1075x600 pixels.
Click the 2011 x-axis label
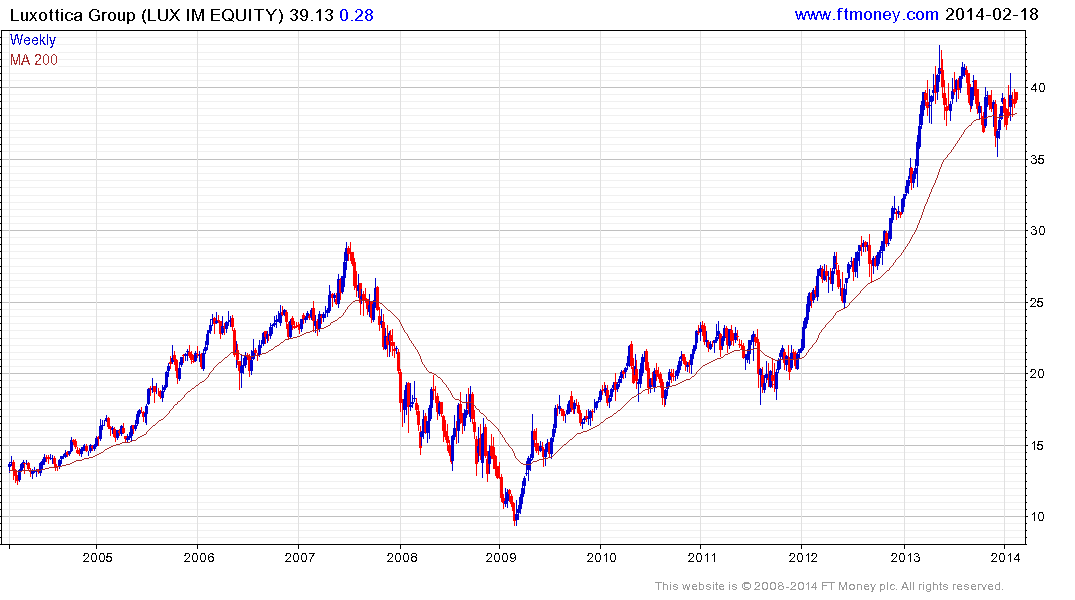point(701,557)
